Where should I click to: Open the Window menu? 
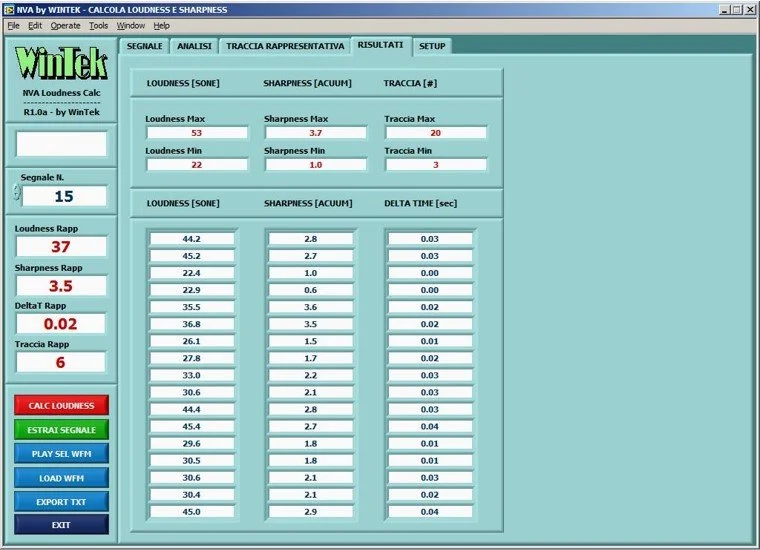[x=130, y=26]
